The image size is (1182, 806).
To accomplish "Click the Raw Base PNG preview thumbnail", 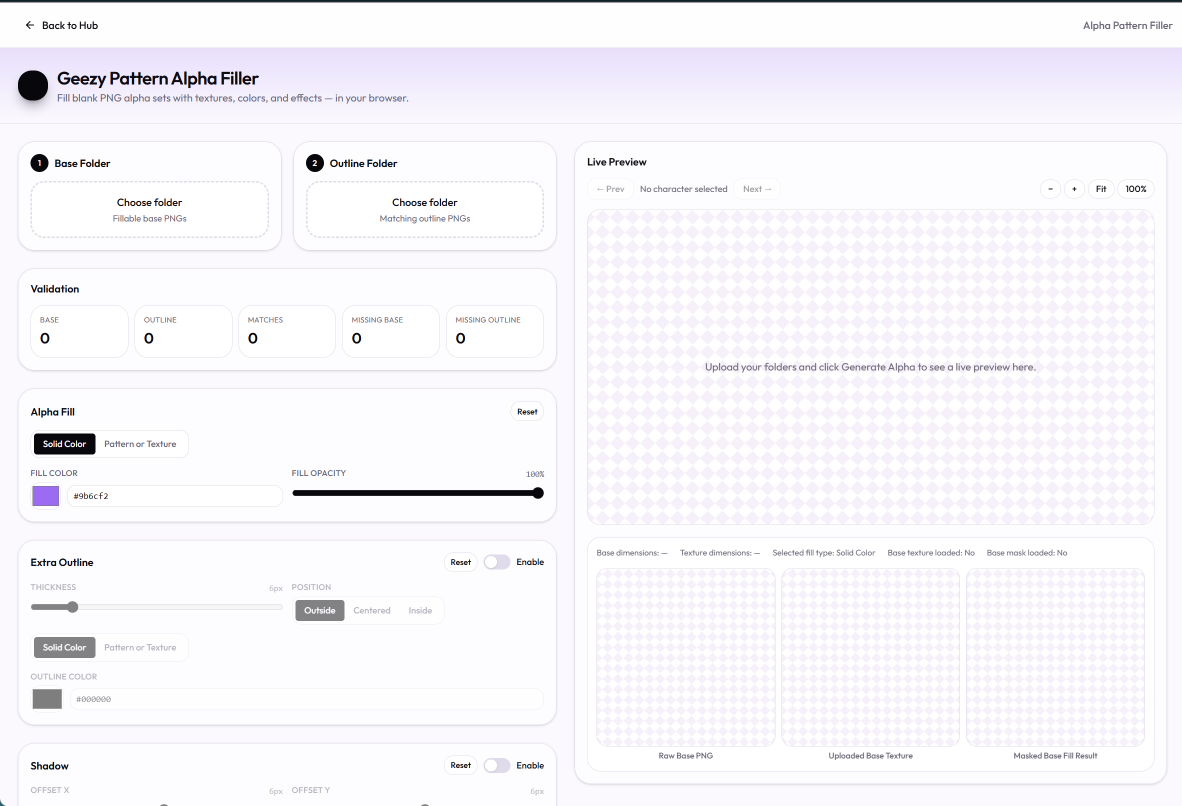I will 686,657.
